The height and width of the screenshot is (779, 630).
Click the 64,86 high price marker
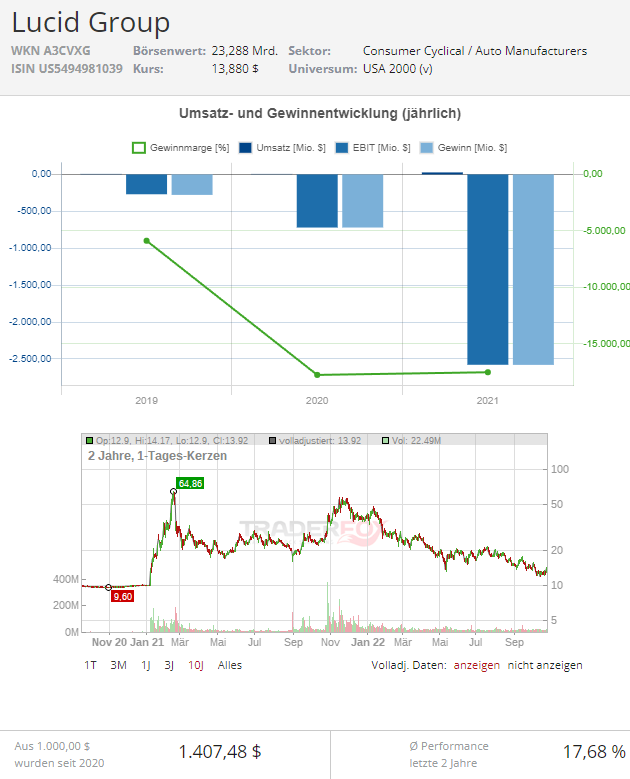point(190,483)
